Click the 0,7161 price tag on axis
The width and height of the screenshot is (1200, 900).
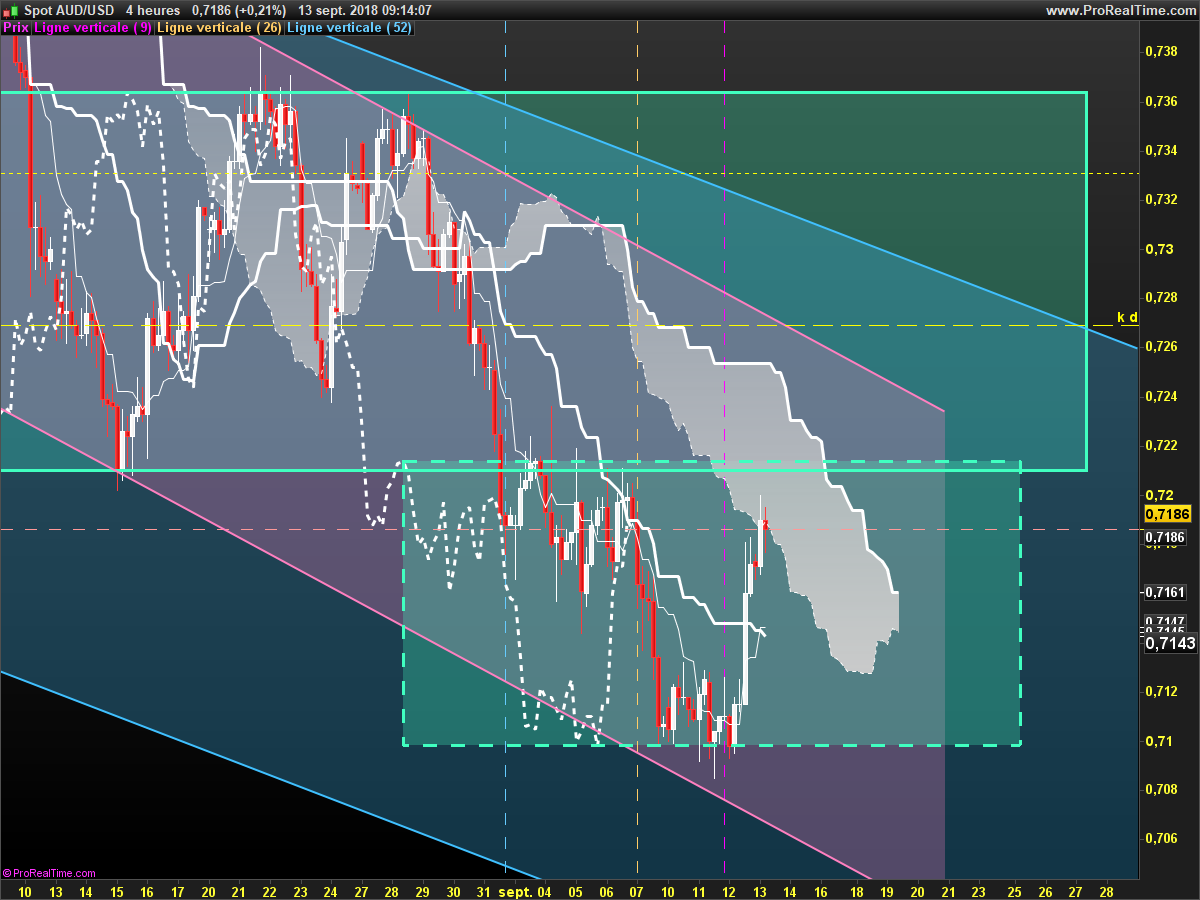1165,592
